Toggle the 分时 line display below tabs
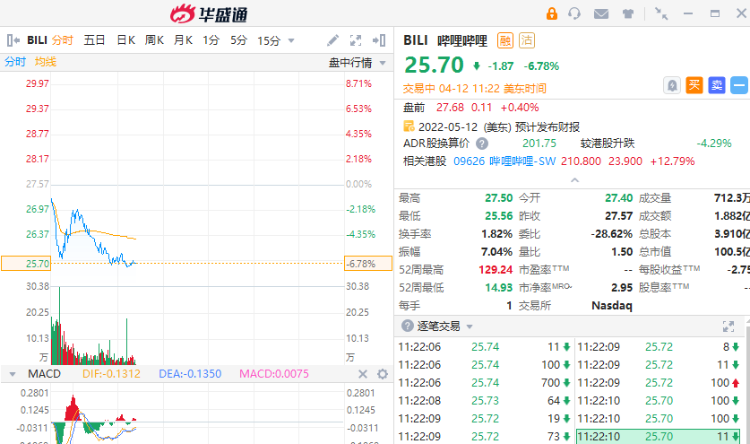 click(15, 62)
